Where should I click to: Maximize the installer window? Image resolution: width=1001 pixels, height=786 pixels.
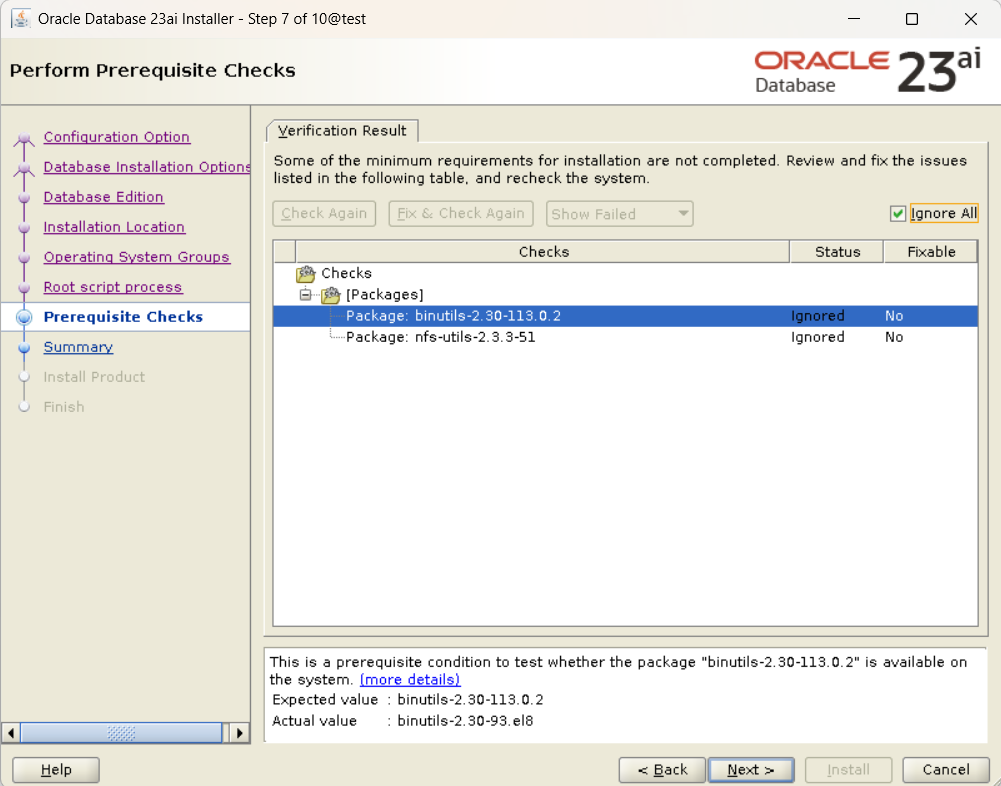(x=912, y=19)
